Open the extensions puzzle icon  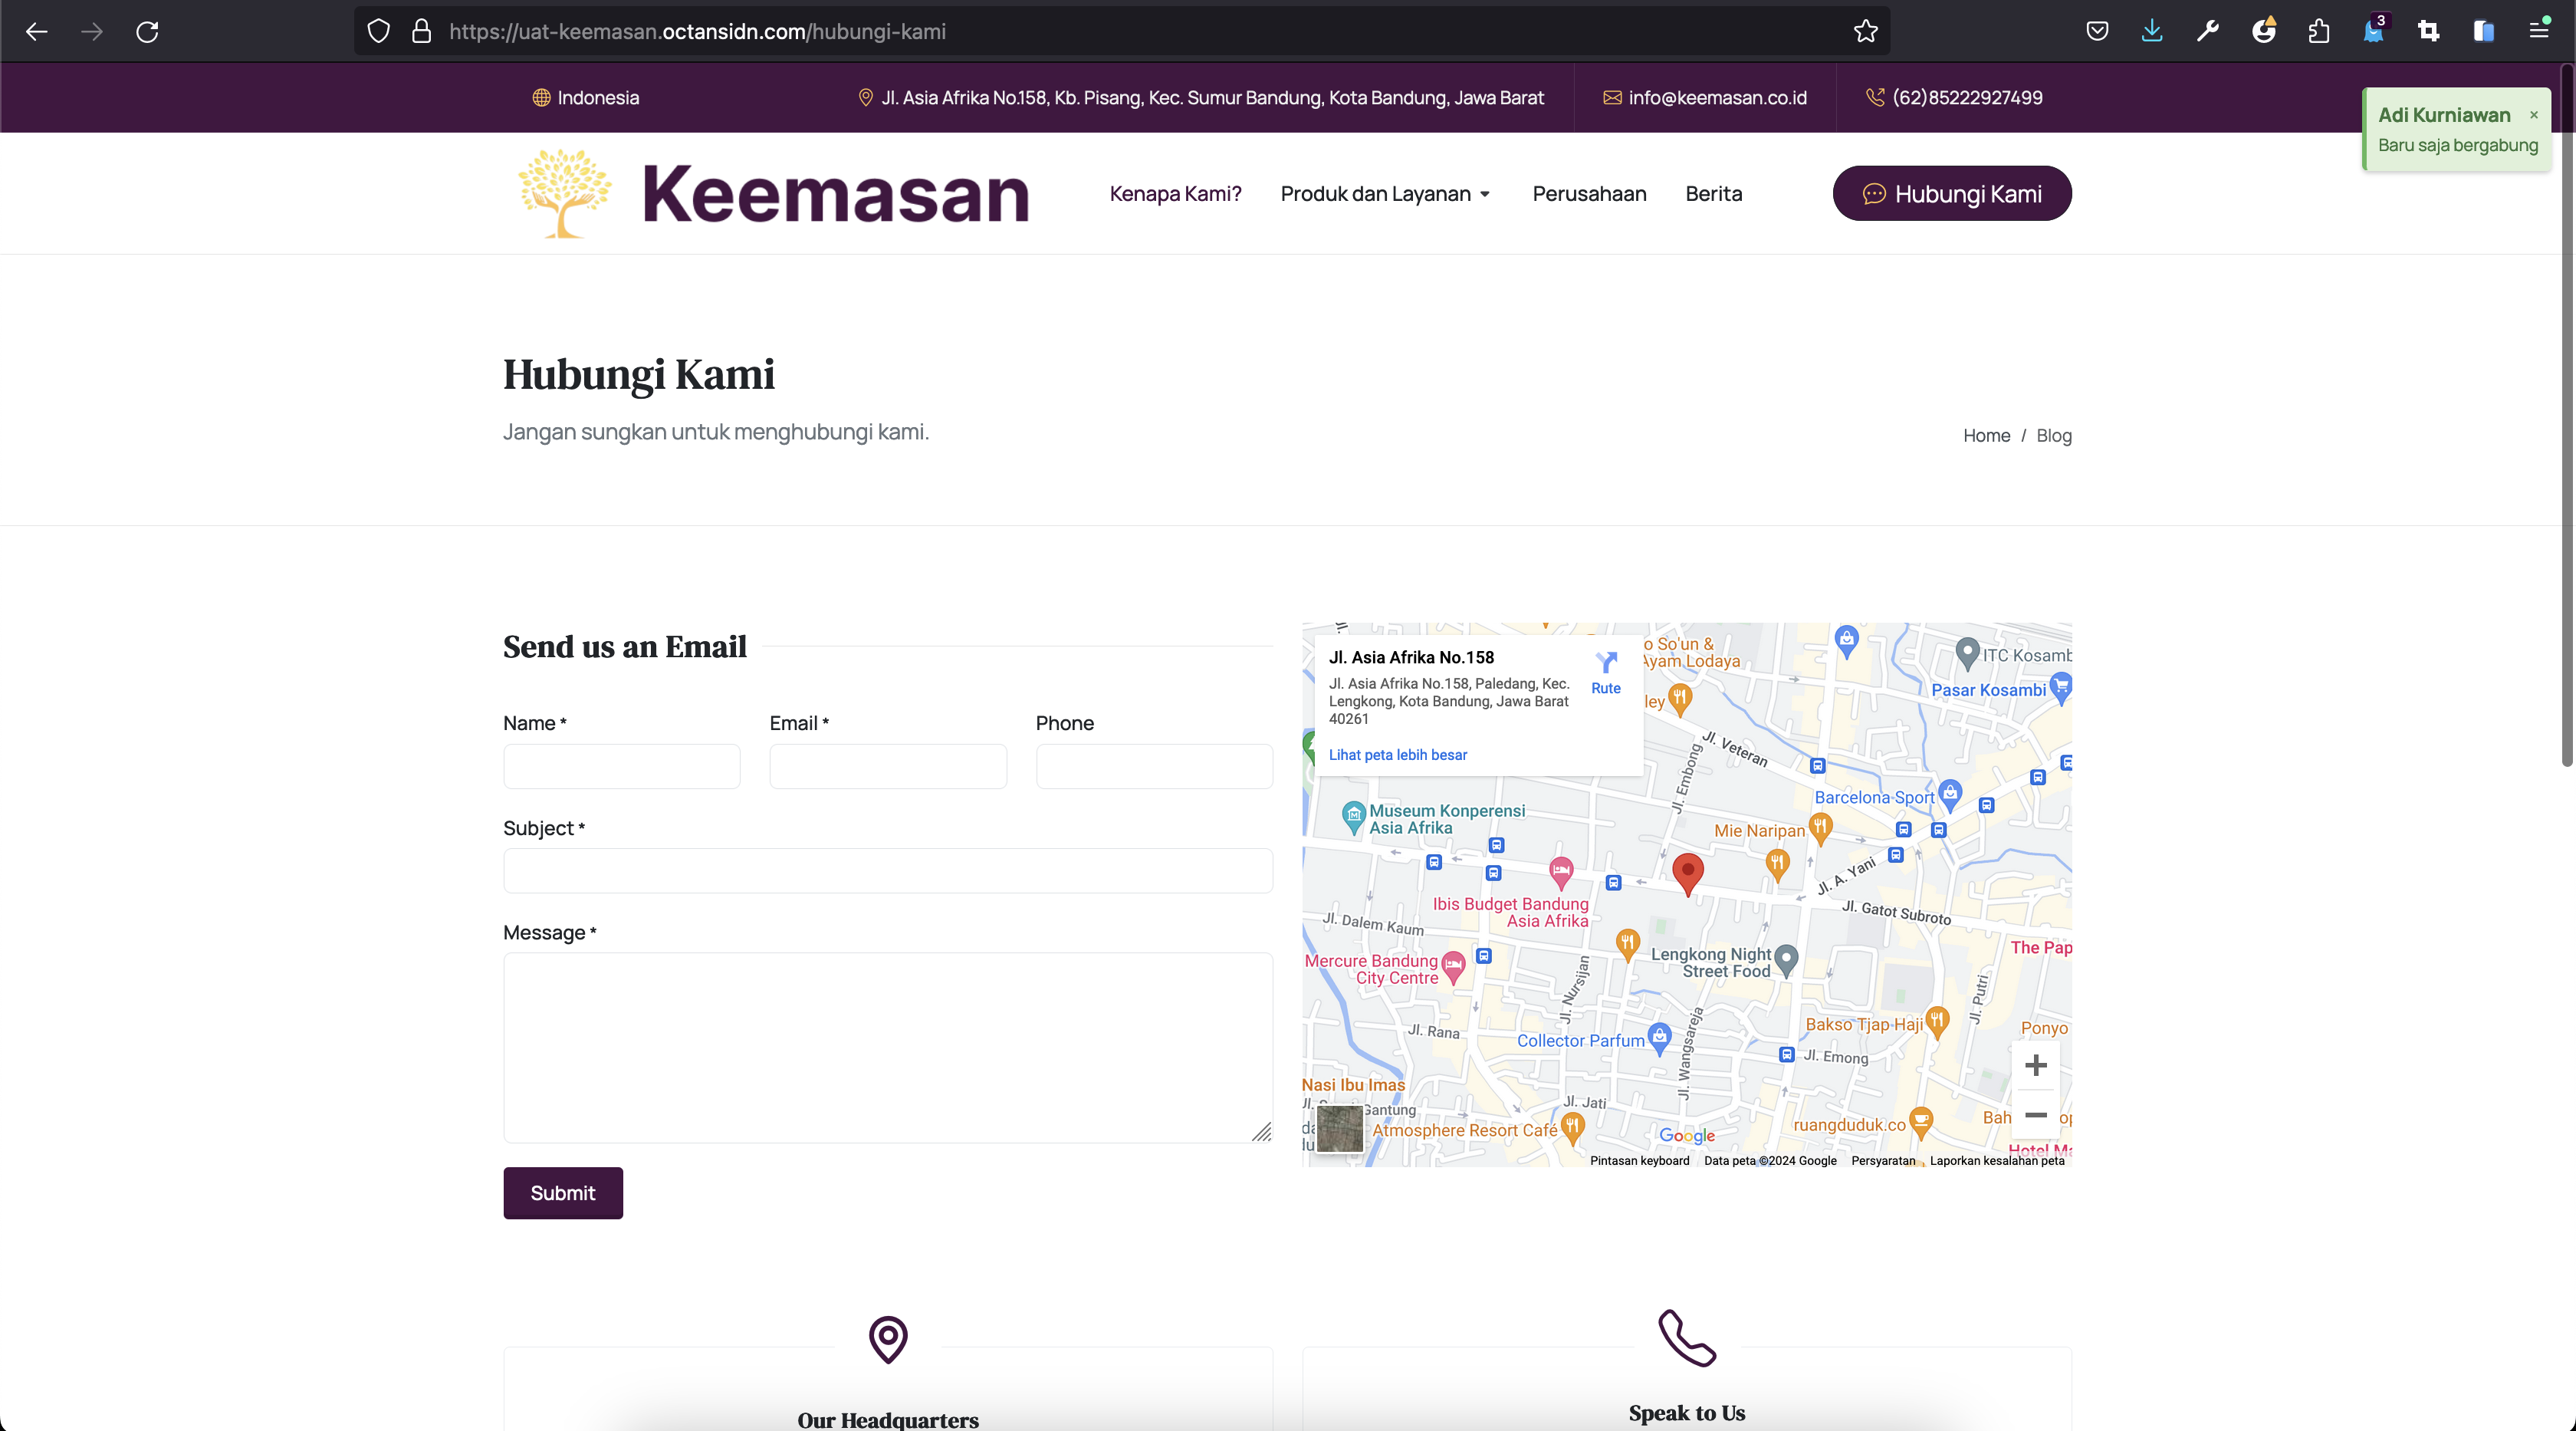[2319, 32]
